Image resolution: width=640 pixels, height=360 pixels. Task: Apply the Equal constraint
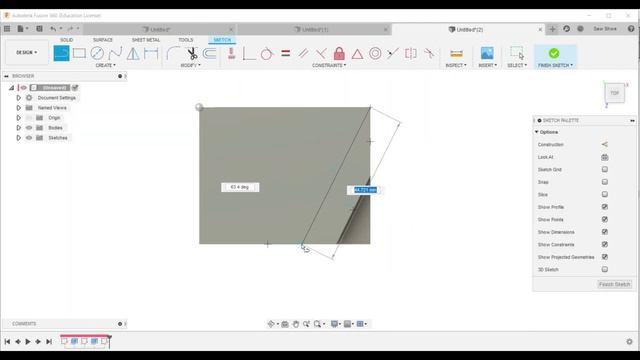pos(285,53)
